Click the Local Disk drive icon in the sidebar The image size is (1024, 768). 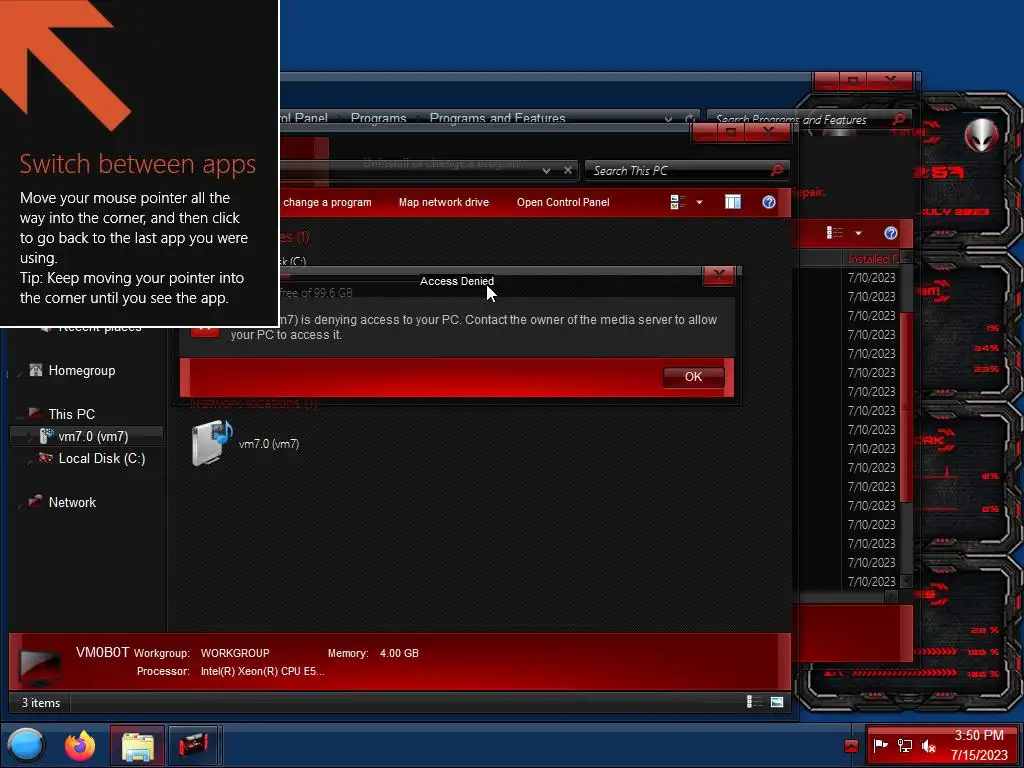coord(46,458)
